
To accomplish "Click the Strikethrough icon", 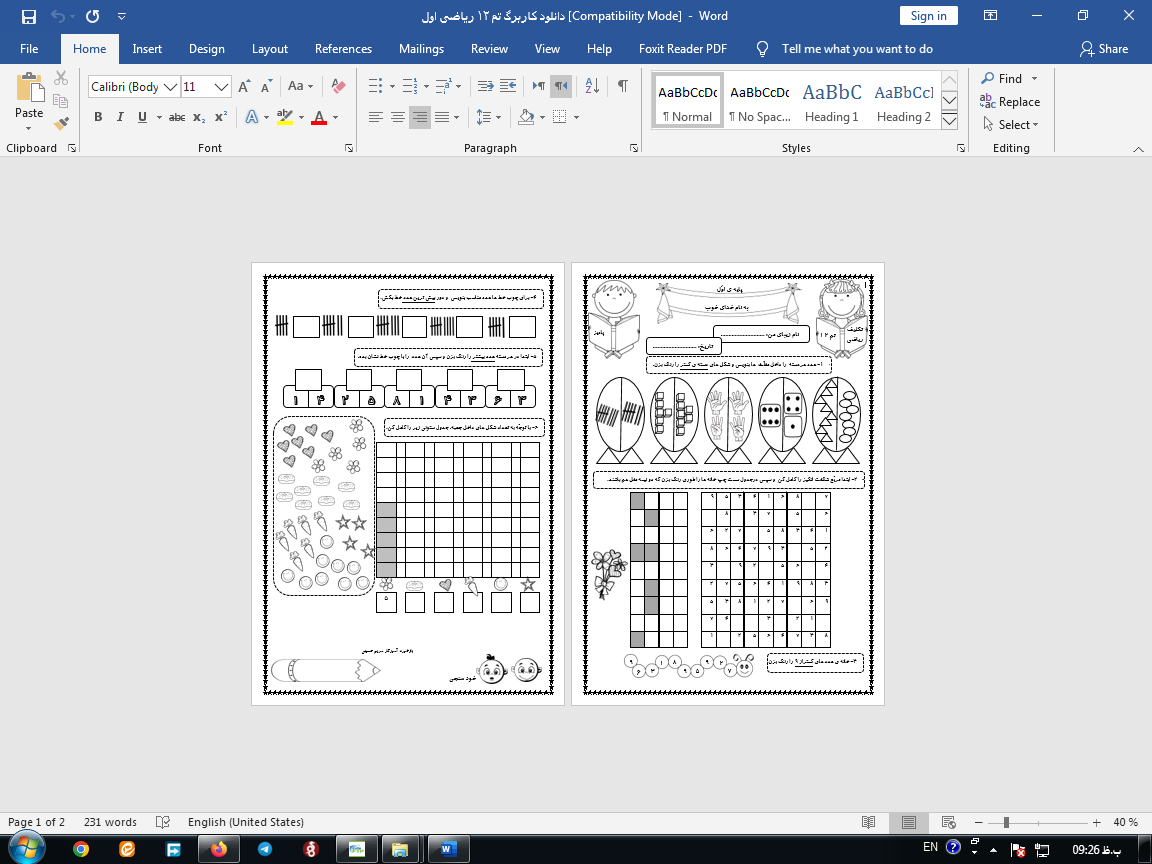I will pyautogui.click(x=177, y=117).
